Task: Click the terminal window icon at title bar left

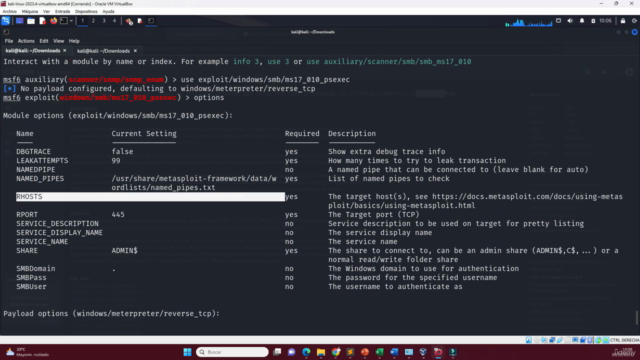Action: coord(6,32)
